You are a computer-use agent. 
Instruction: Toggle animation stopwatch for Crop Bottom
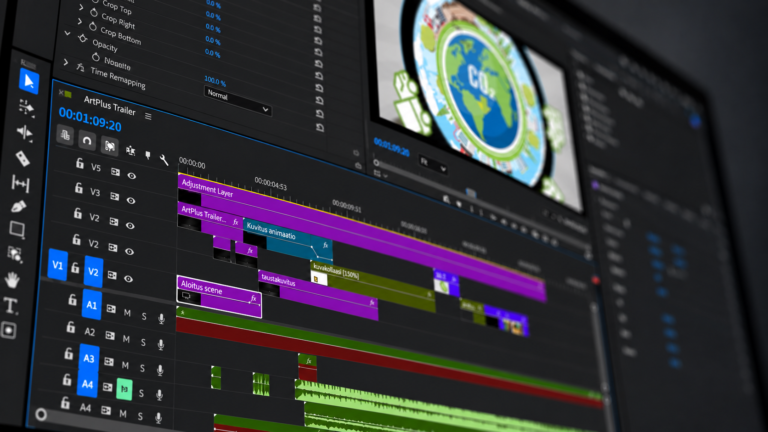[x=93, y=25]
